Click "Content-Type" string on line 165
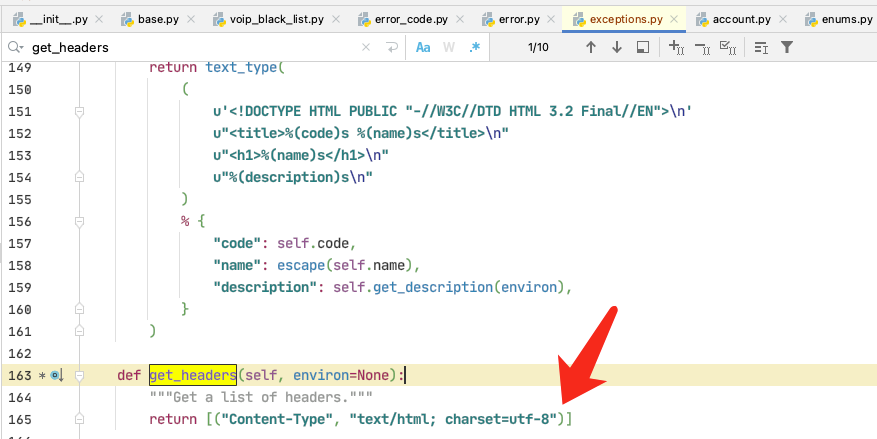The width and height of the screenshot is (877, 439). point(277,419)
